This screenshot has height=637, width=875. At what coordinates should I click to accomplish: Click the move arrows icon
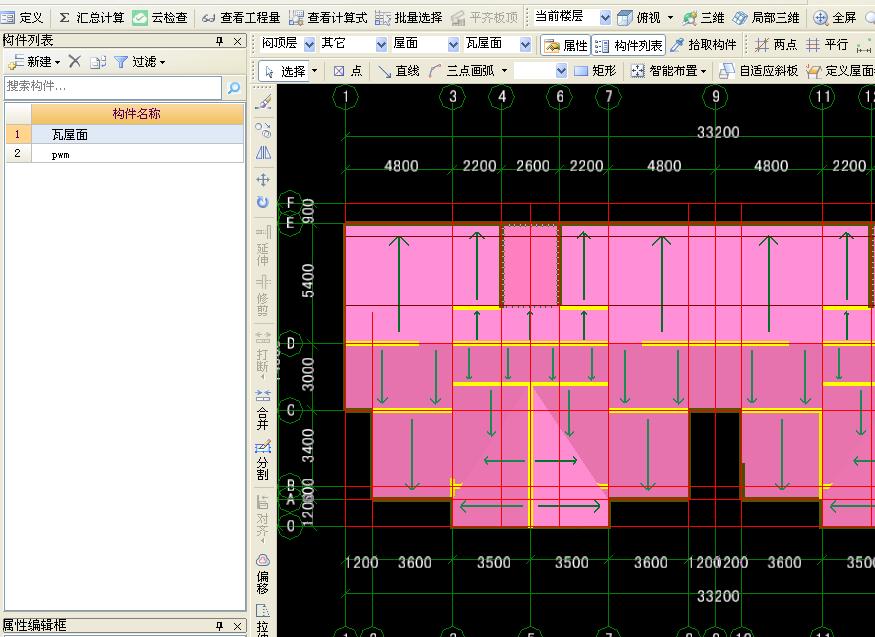263,180
